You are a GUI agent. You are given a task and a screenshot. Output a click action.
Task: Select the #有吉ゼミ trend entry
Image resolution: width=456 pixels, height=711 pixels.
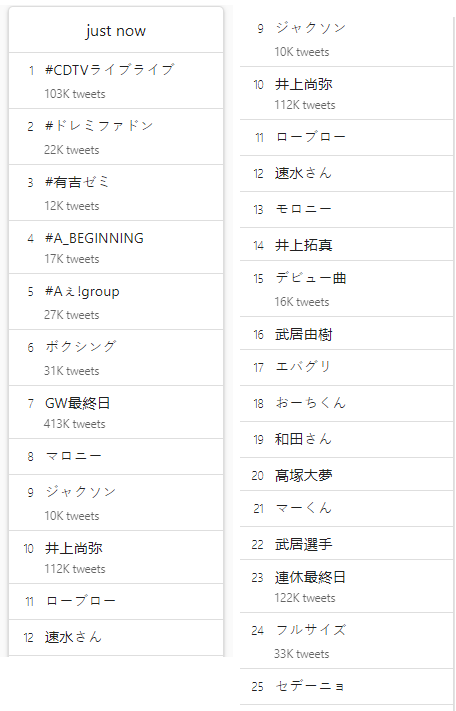(116, 193)
